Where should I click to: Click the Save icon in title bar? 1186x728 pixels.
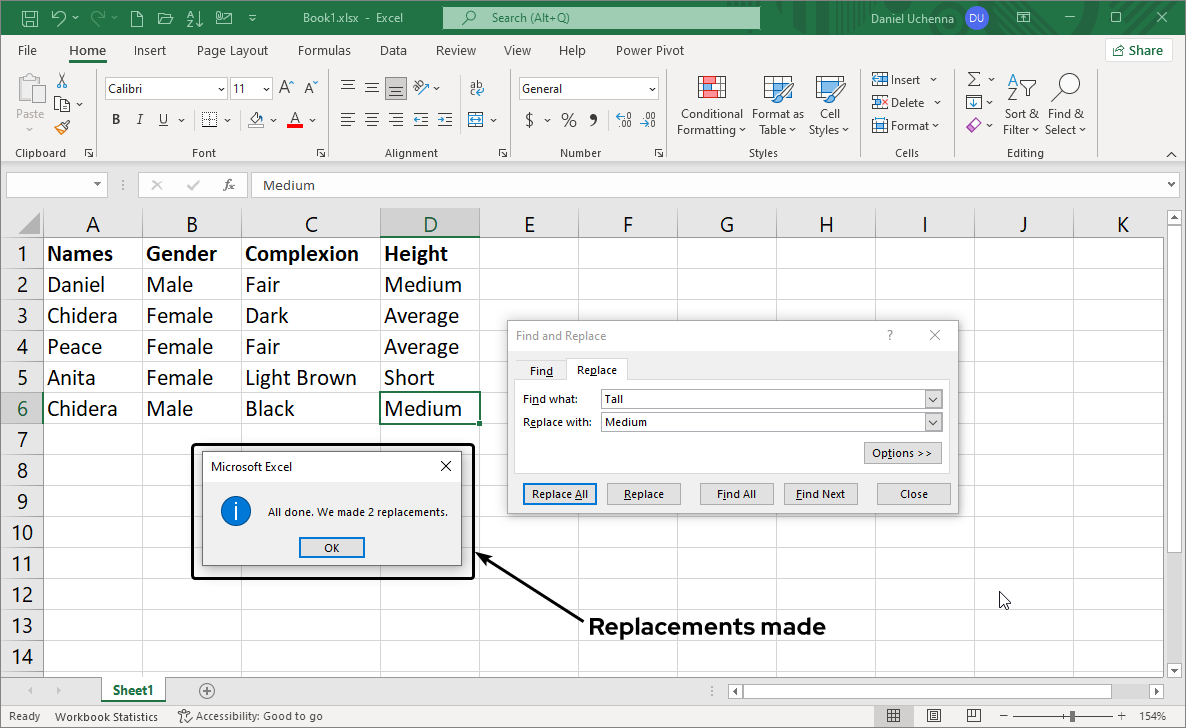(x=30, y=18)
